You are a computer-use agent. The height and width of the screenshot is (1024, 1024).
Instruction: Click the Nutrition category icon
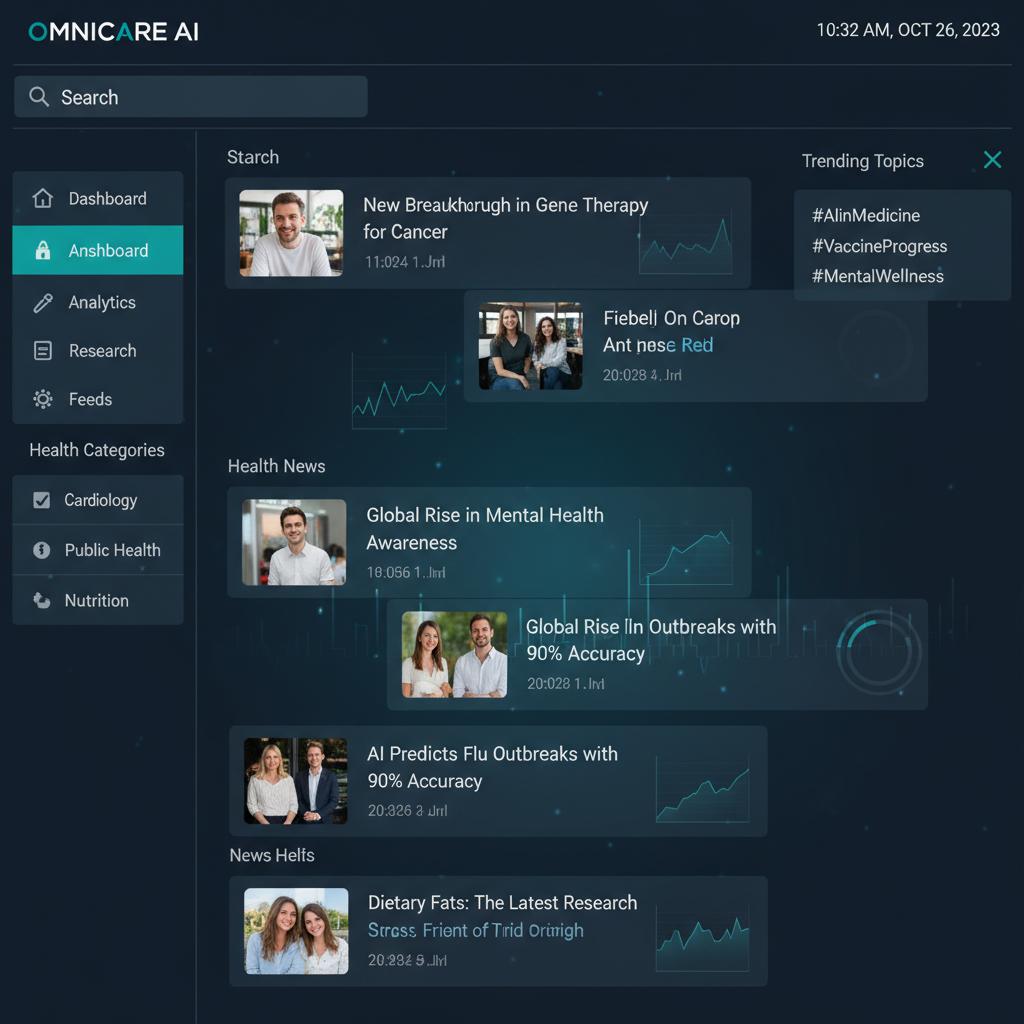coord(42,600)
